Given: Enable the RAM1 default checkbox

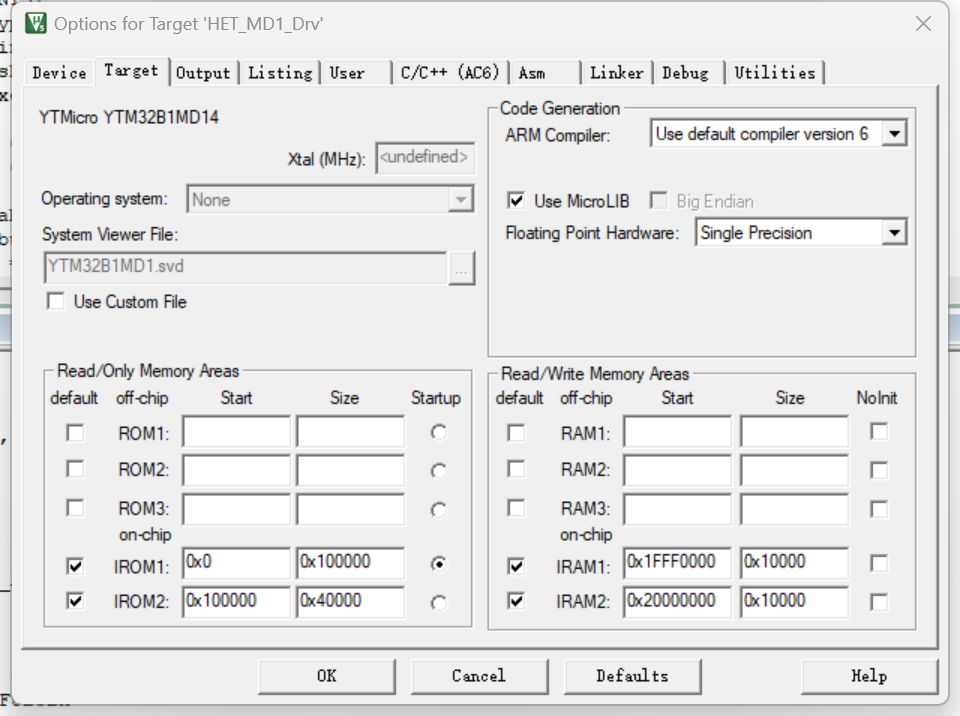Looking at the screenshot, I should click(x=516, y=433).
